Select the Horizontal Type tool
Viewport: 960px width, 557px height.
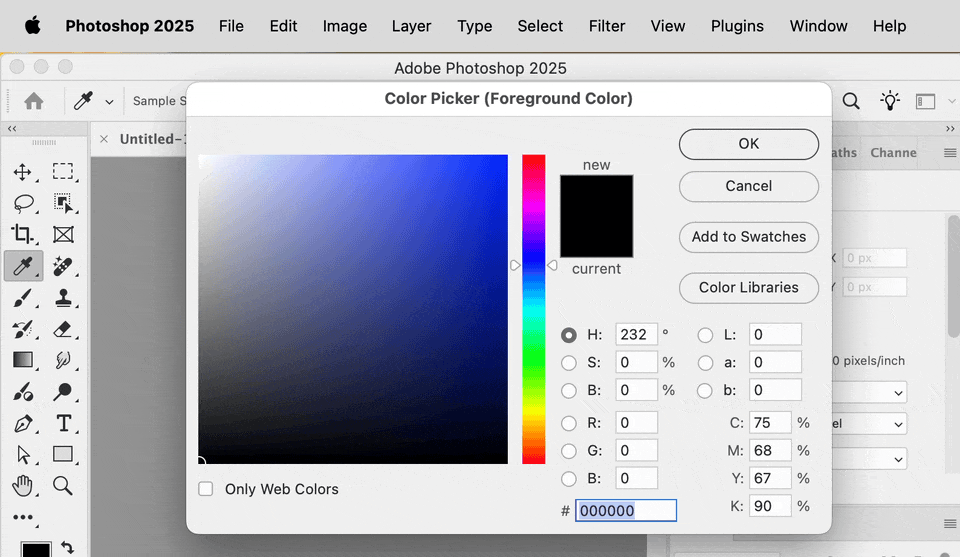coord(63,423)
